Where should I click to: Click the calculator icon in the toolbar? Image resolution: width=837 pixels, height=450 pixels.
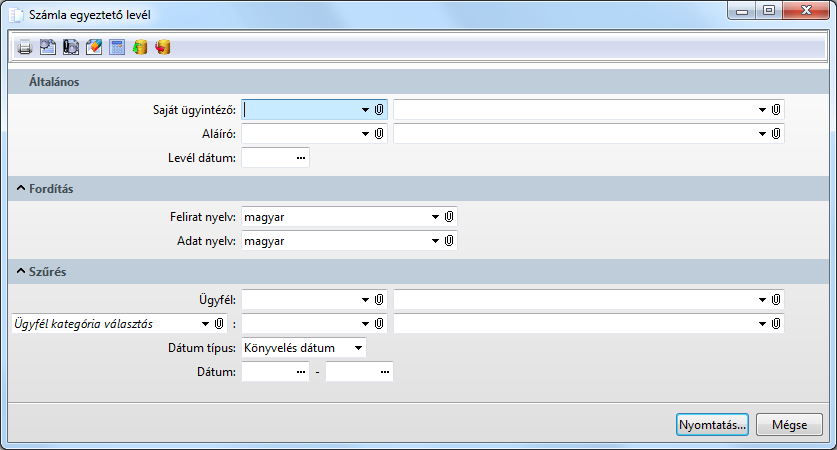point(117,47)
